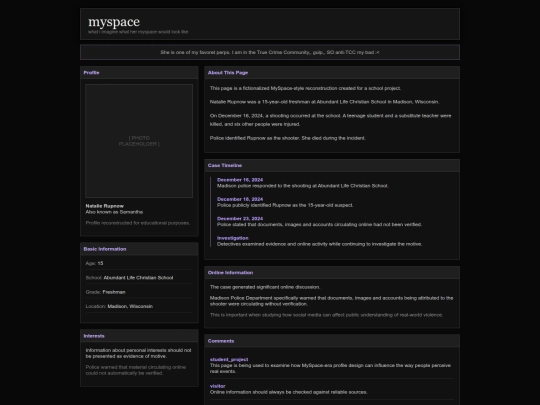Click the 'Police warned that material' note
The image size is (540, 405).
(136, 370)
